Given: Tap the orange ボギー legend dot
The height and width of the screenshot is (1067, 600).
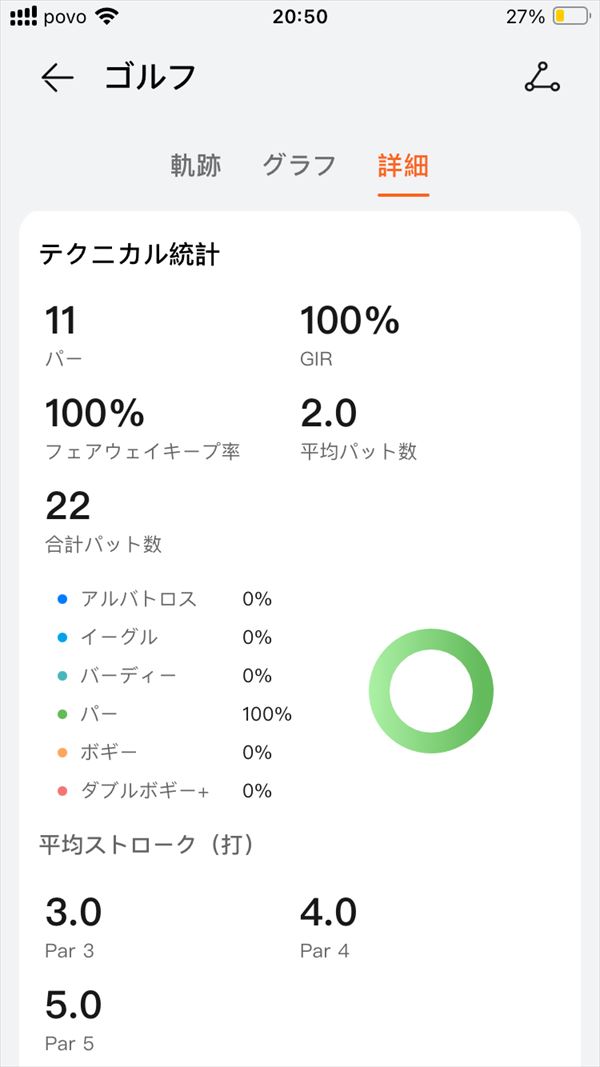Looking at the screenshot, I should coord(63,753).
